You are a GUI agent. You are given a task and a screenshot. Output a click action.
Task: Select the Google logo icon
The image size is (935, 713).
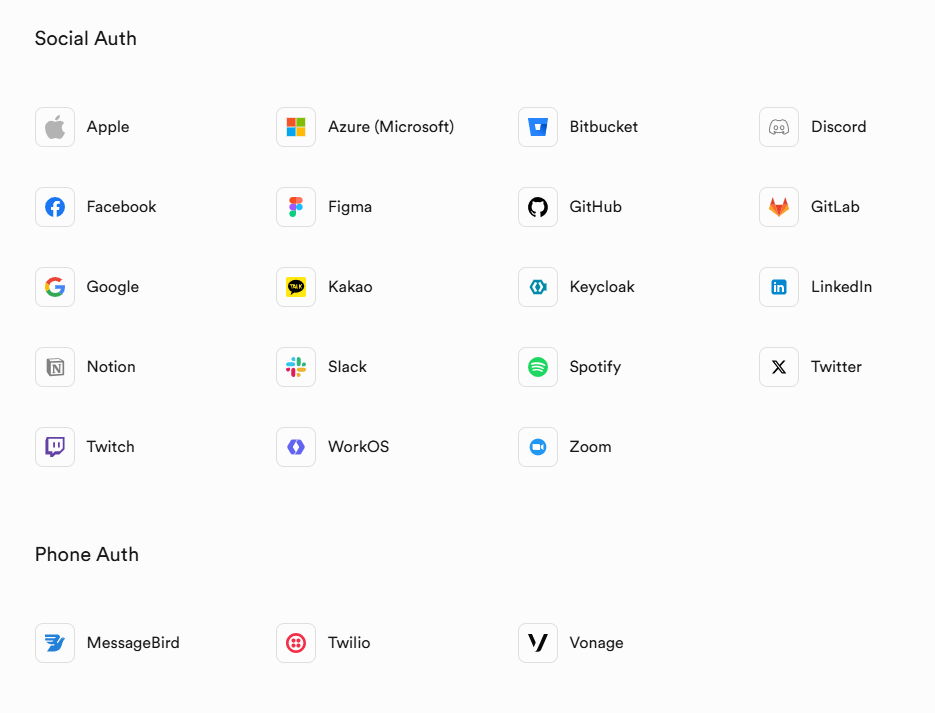click(x=55, y=287)
